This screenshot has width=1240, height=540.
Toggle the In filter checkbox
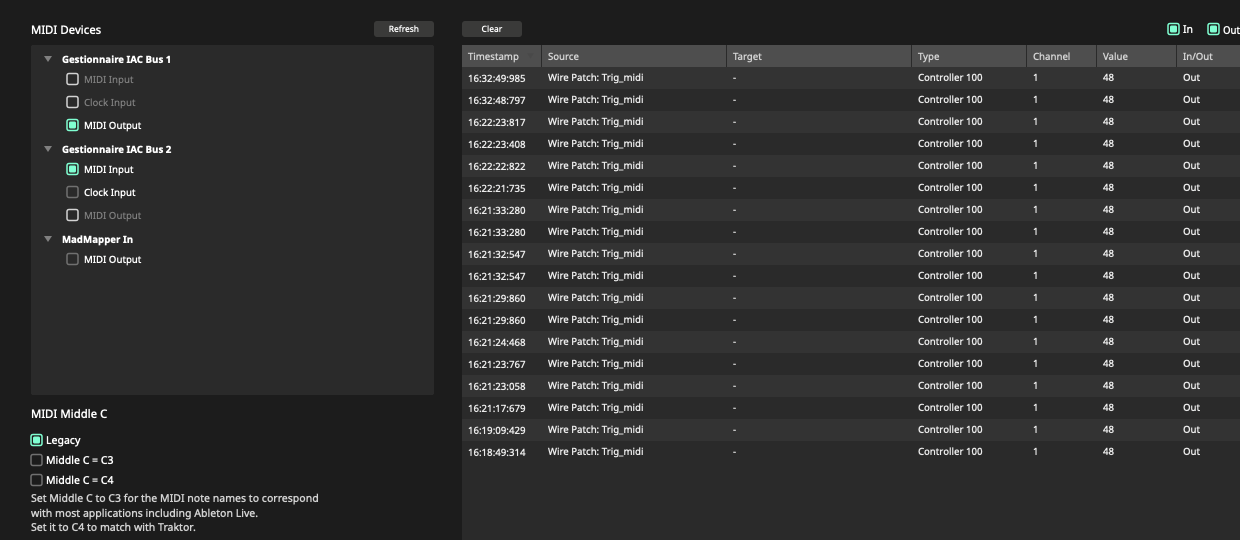(x=1174, y=29)
